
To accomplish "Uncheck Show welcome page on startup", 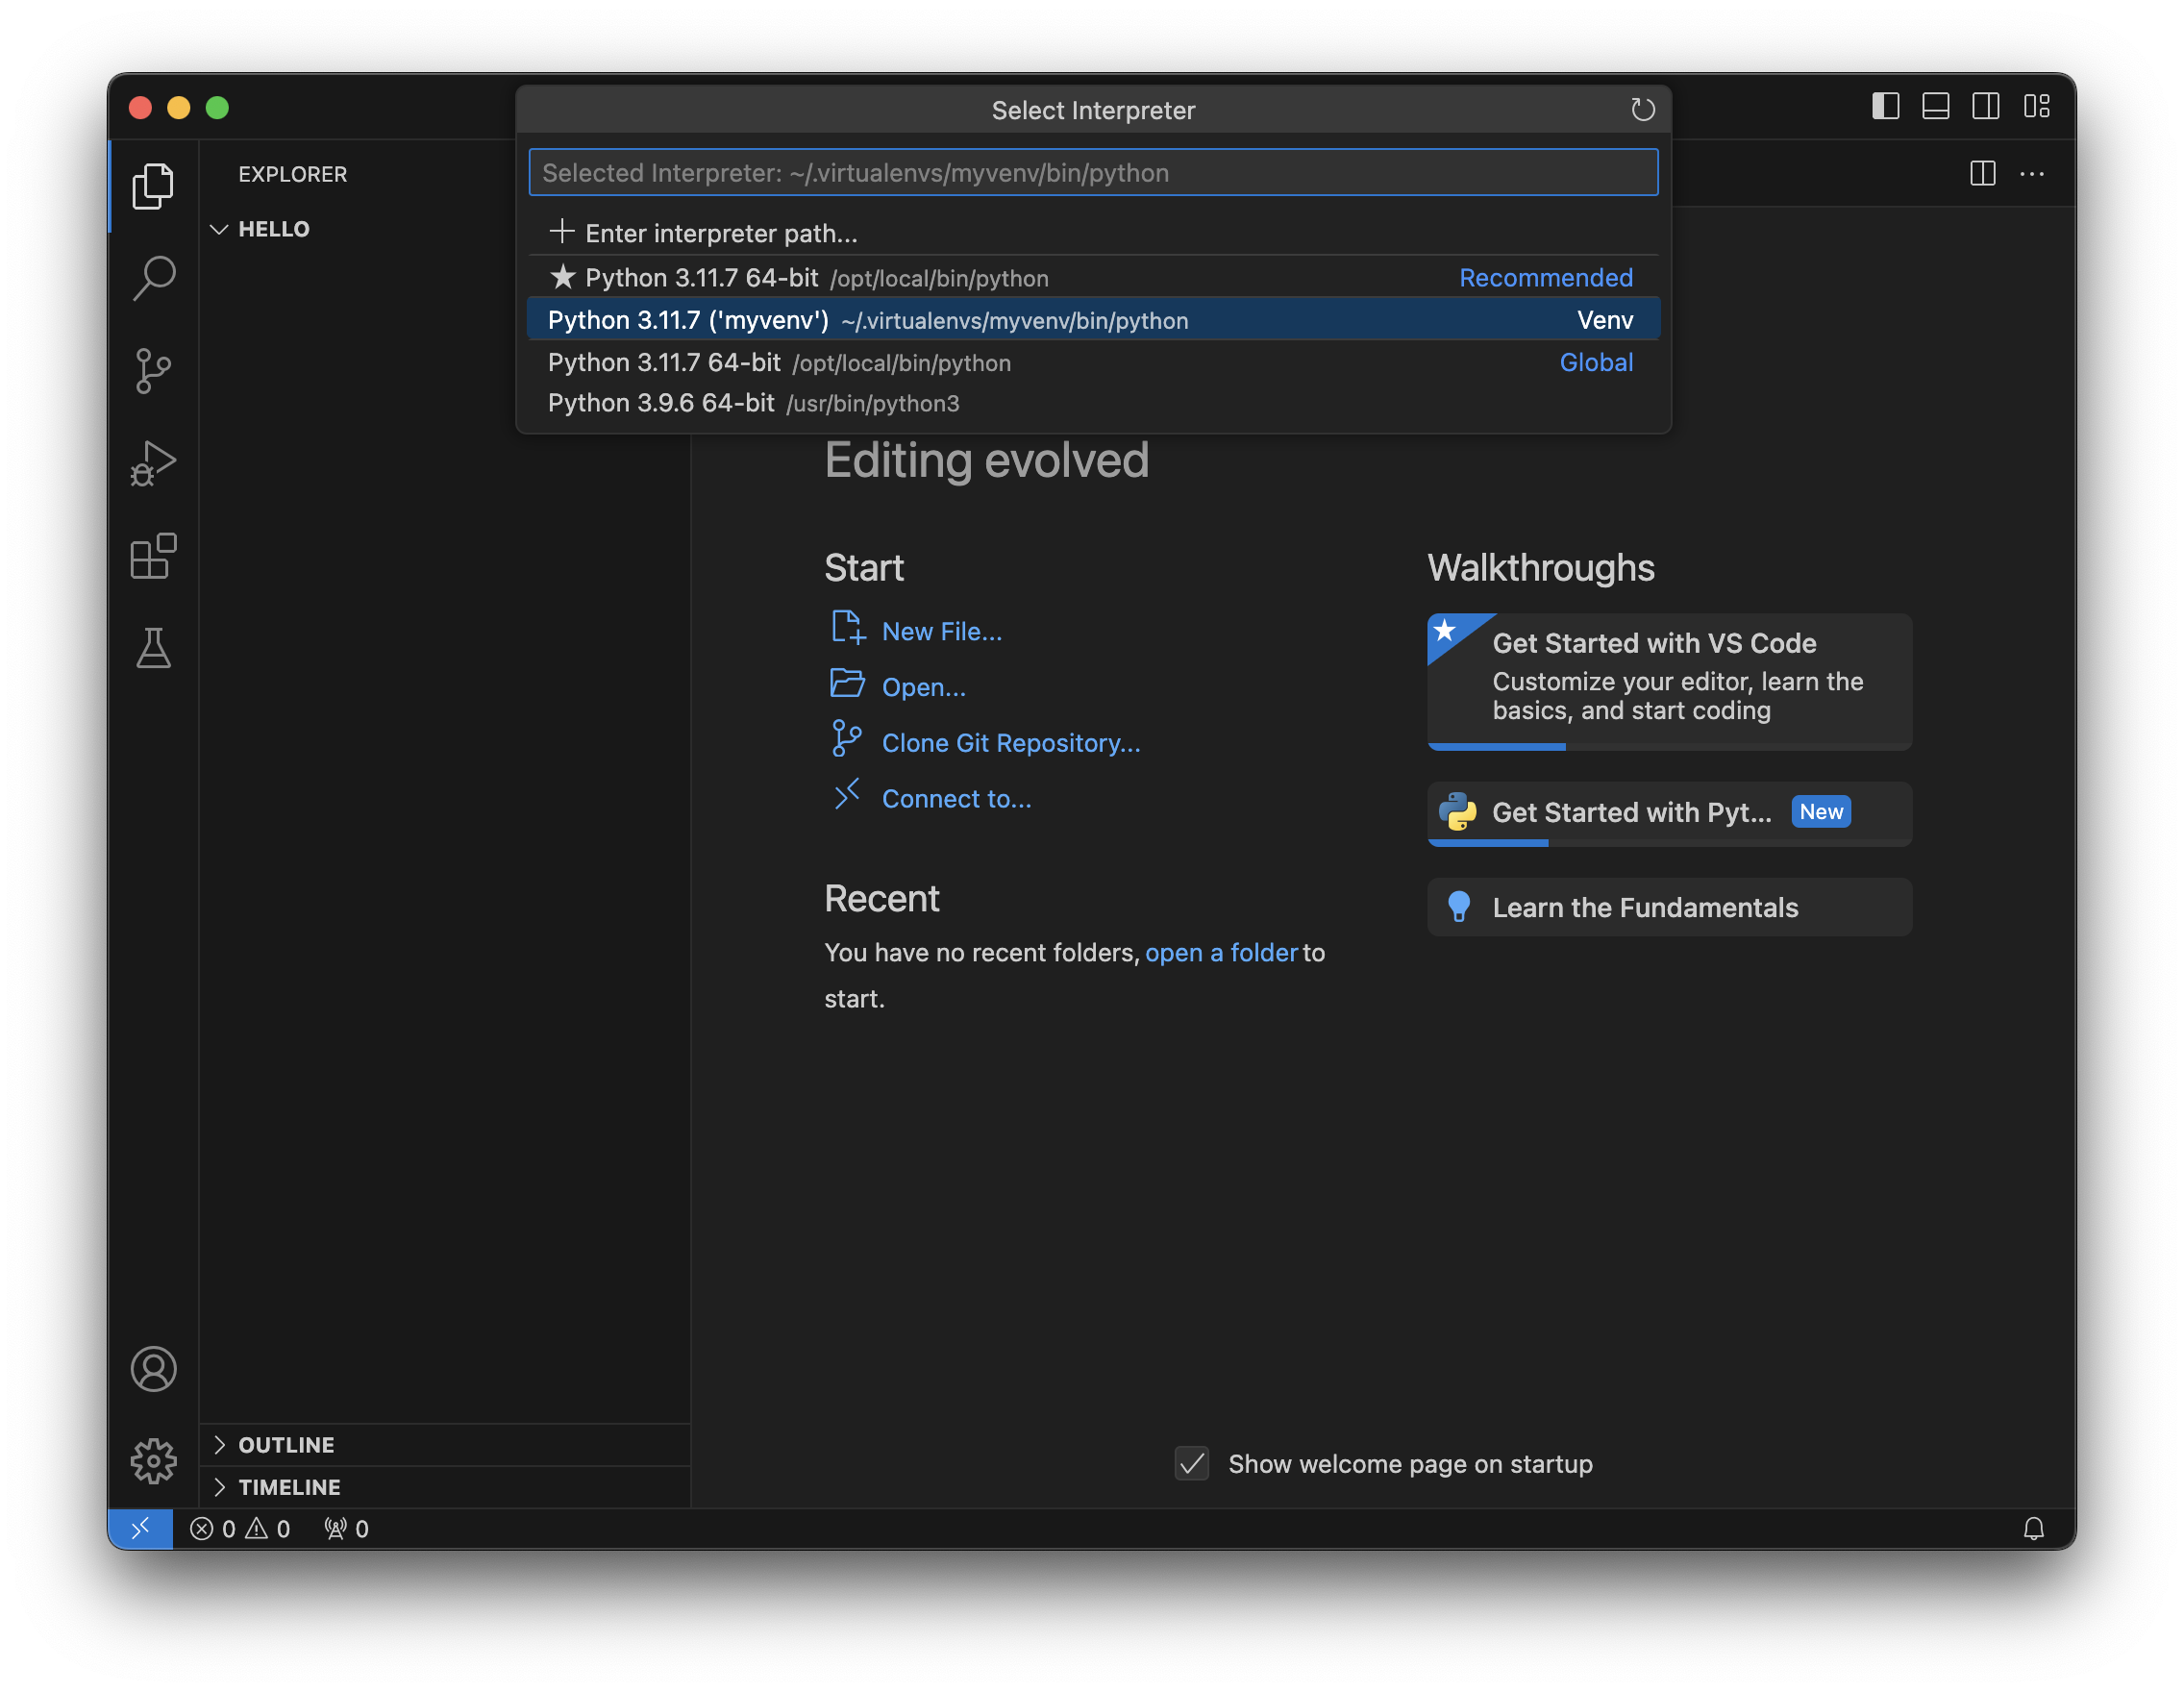I will 1191,1463.
